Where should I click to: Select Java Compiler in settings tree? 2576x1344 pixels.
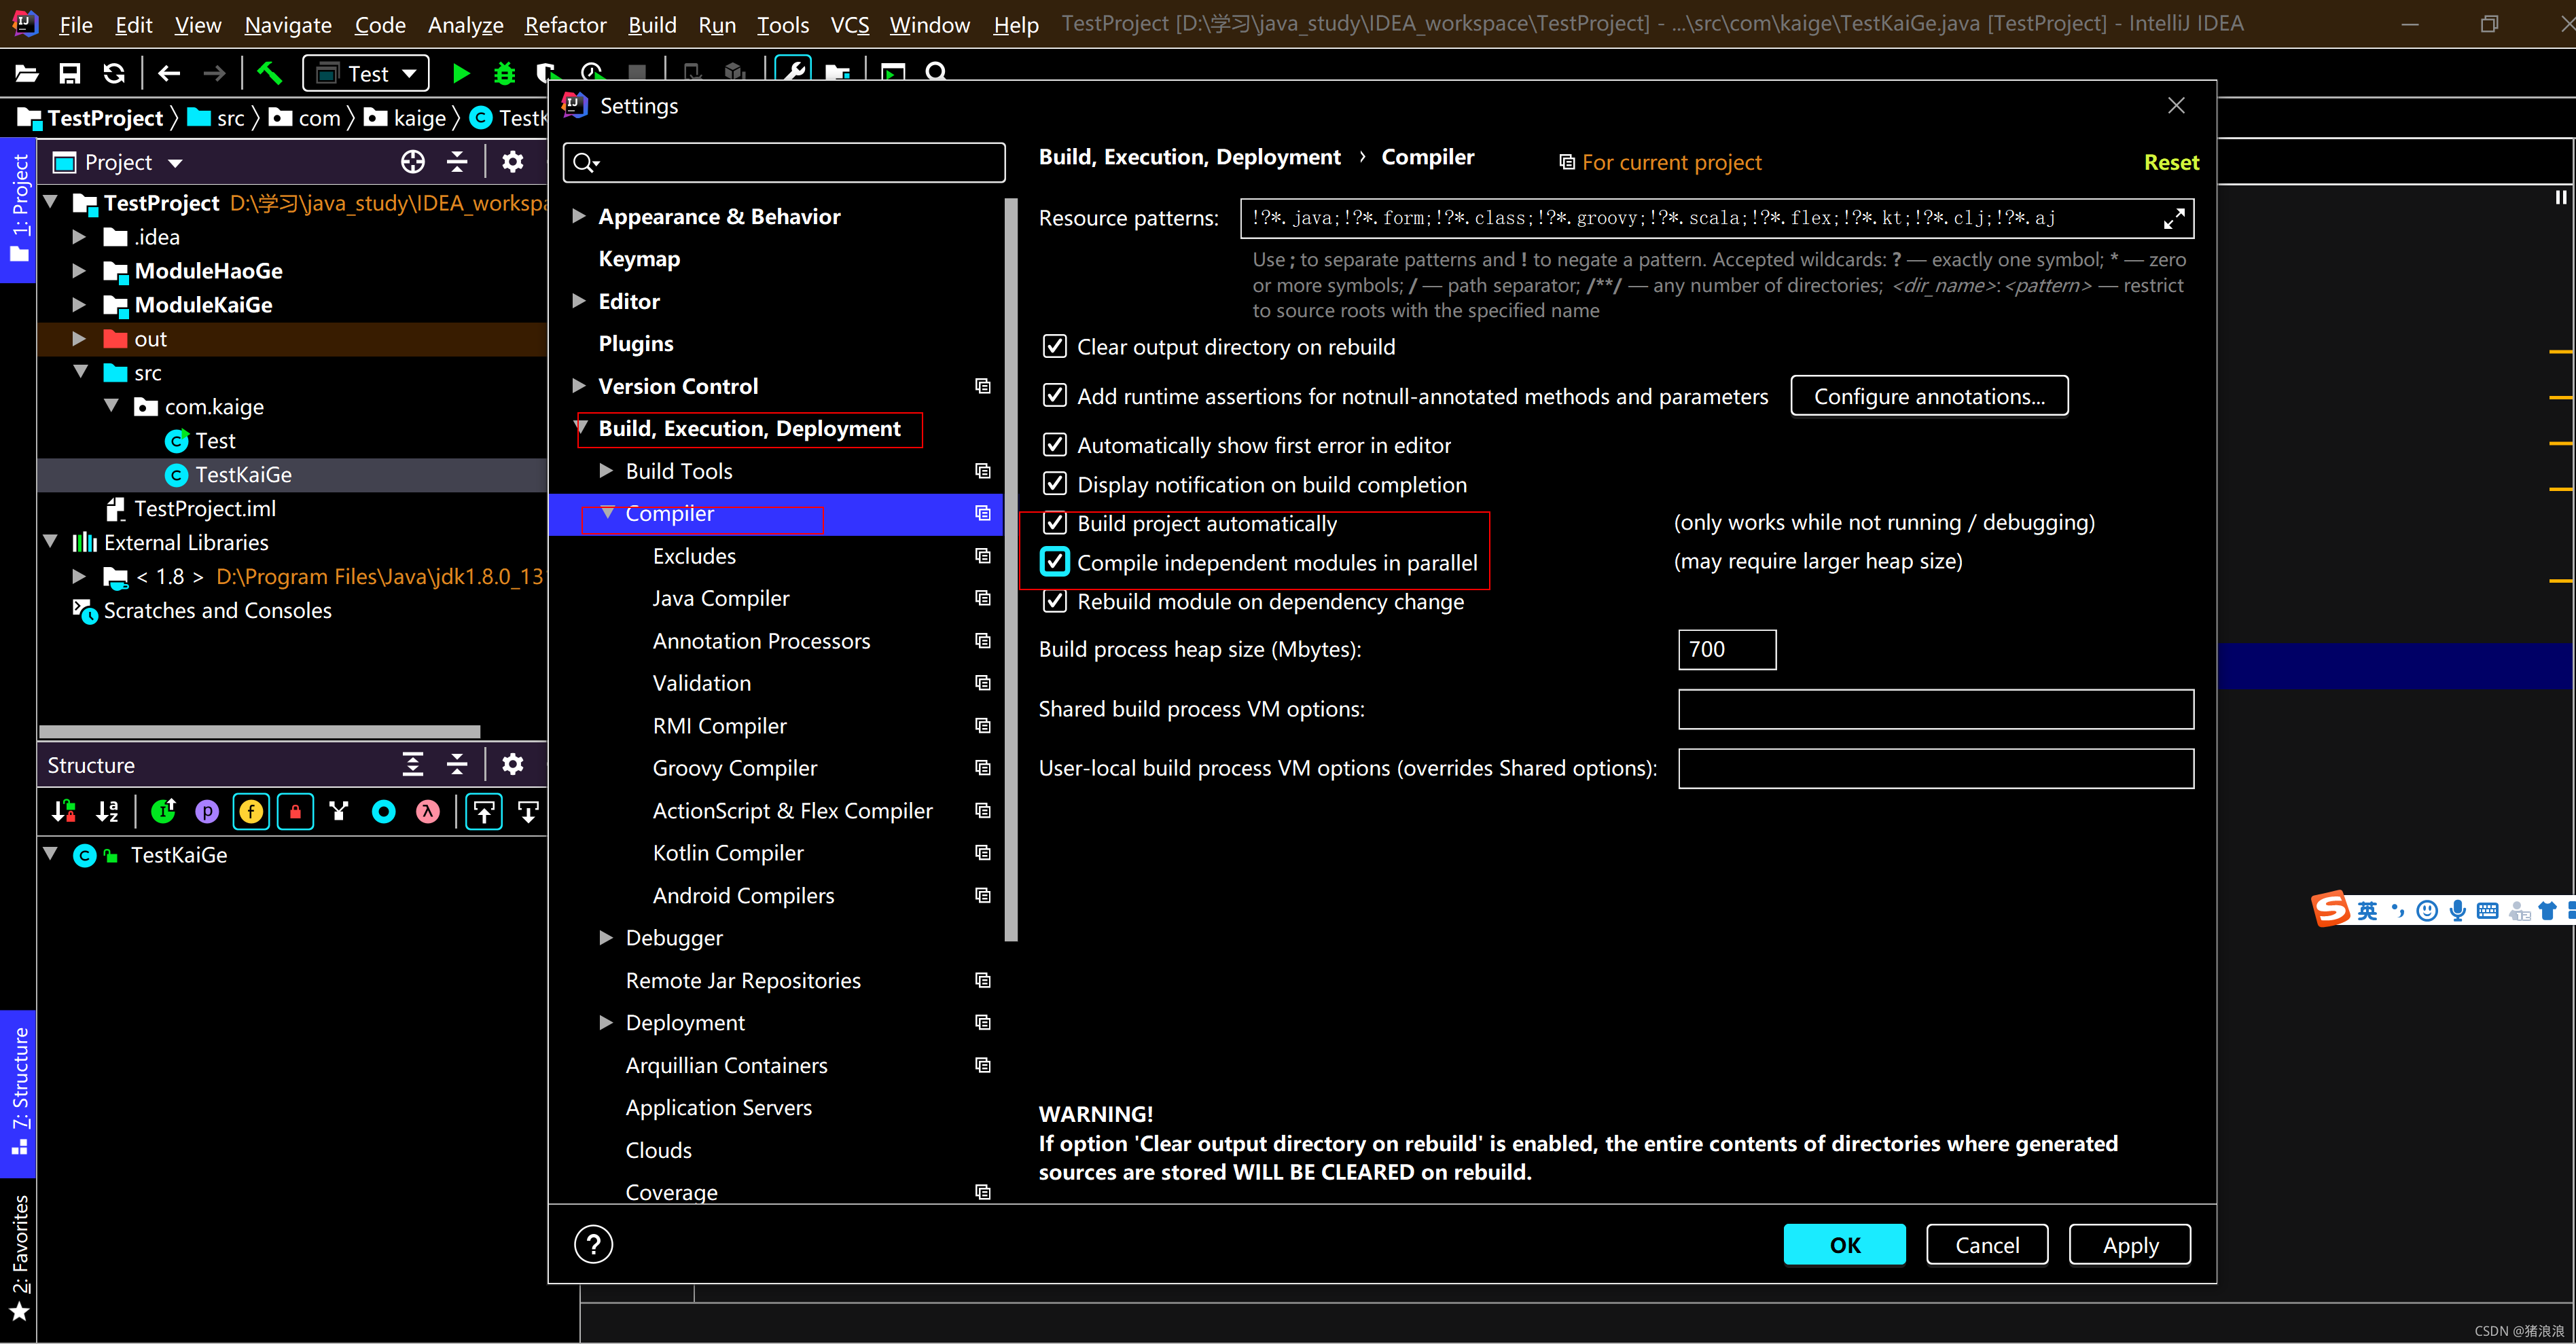721,598
